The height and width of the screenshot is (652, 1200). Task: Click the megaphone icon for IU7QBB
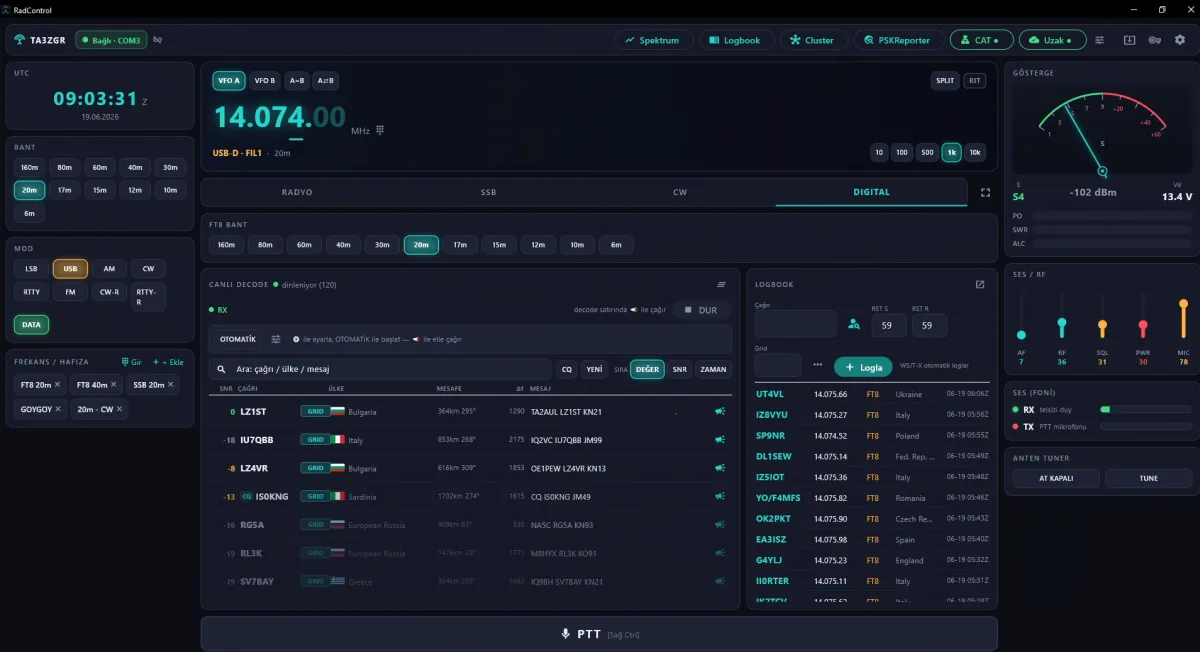pos(719,439)
